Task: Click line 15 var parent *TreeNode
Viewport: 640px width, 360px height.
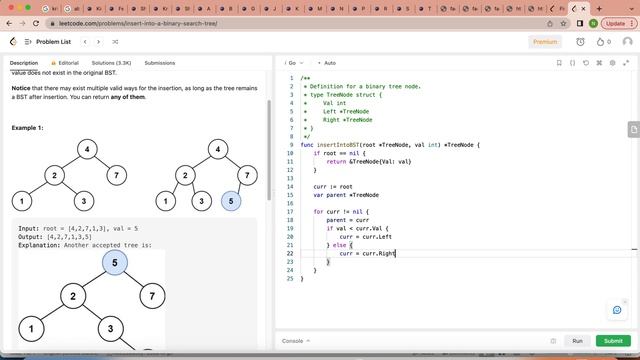Action: pos(346,195)
